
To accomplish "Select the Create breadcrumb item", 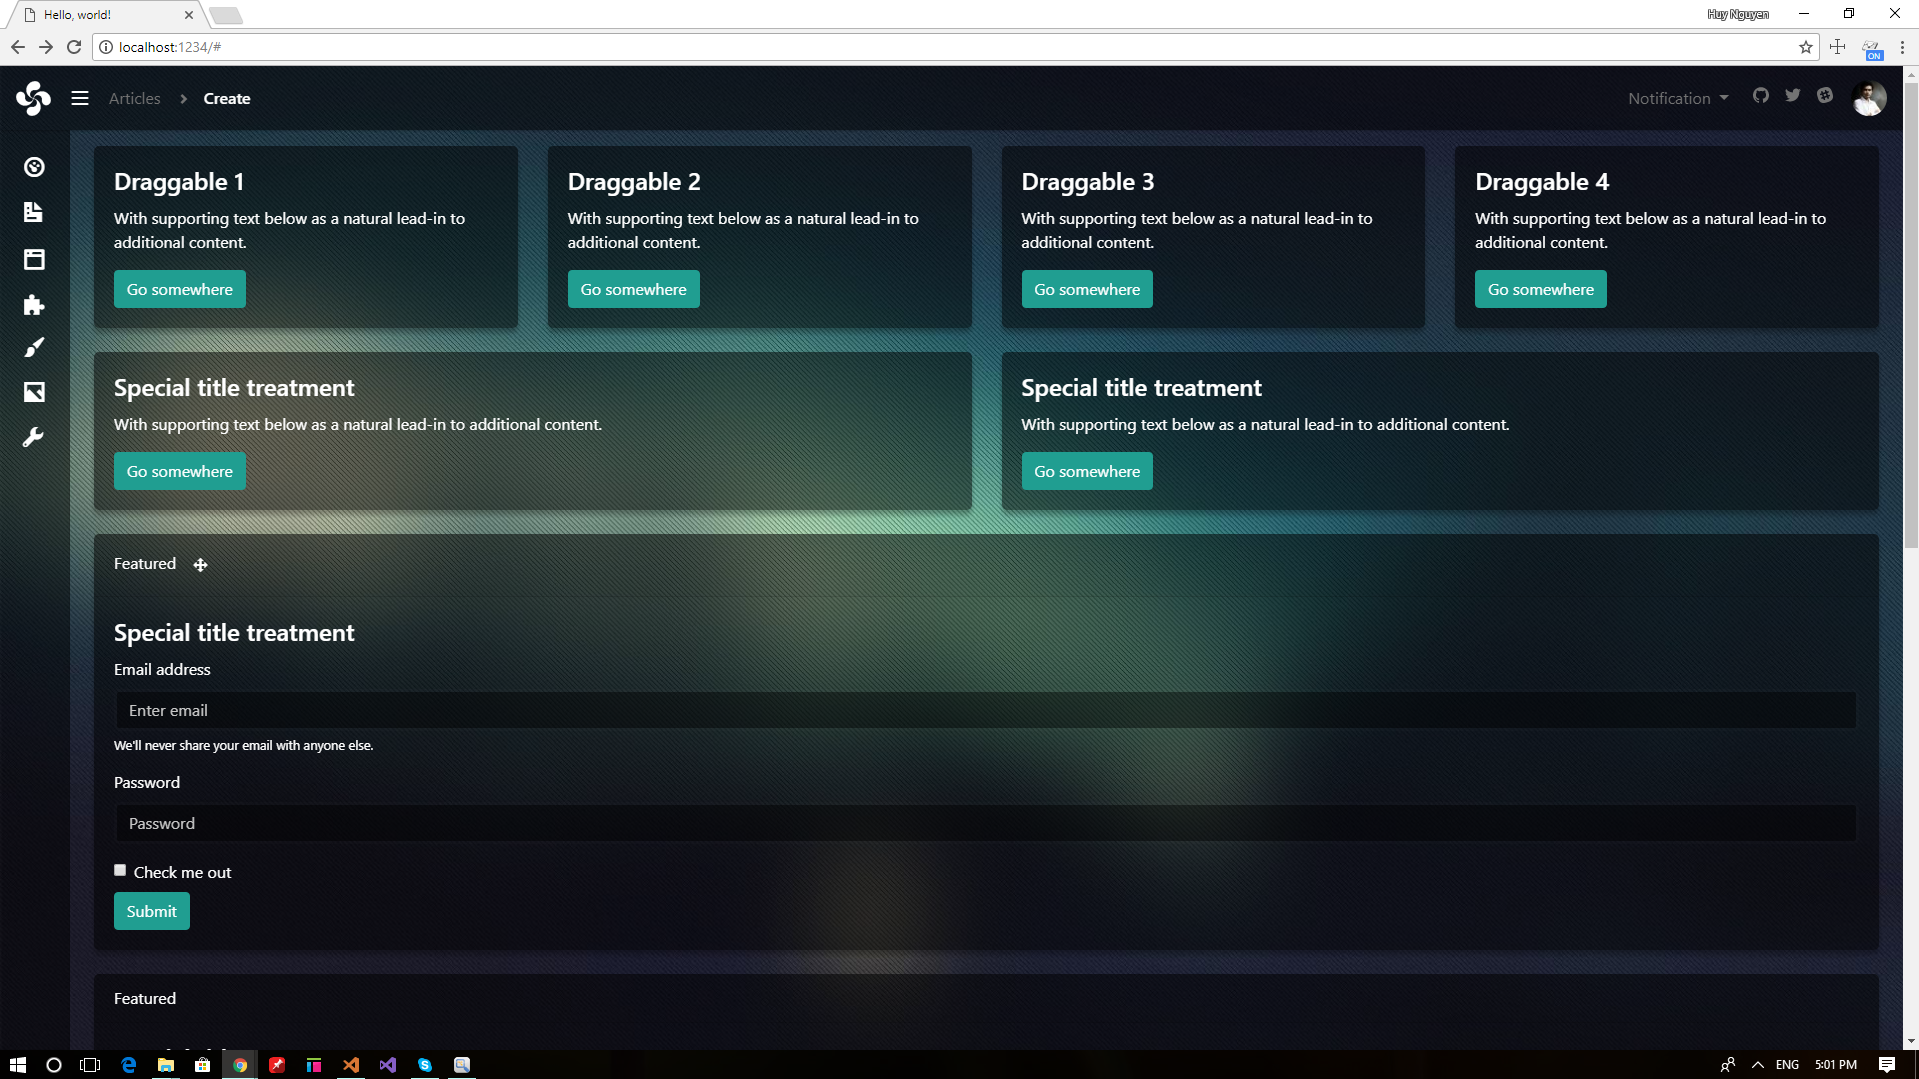I will point(226,98).
